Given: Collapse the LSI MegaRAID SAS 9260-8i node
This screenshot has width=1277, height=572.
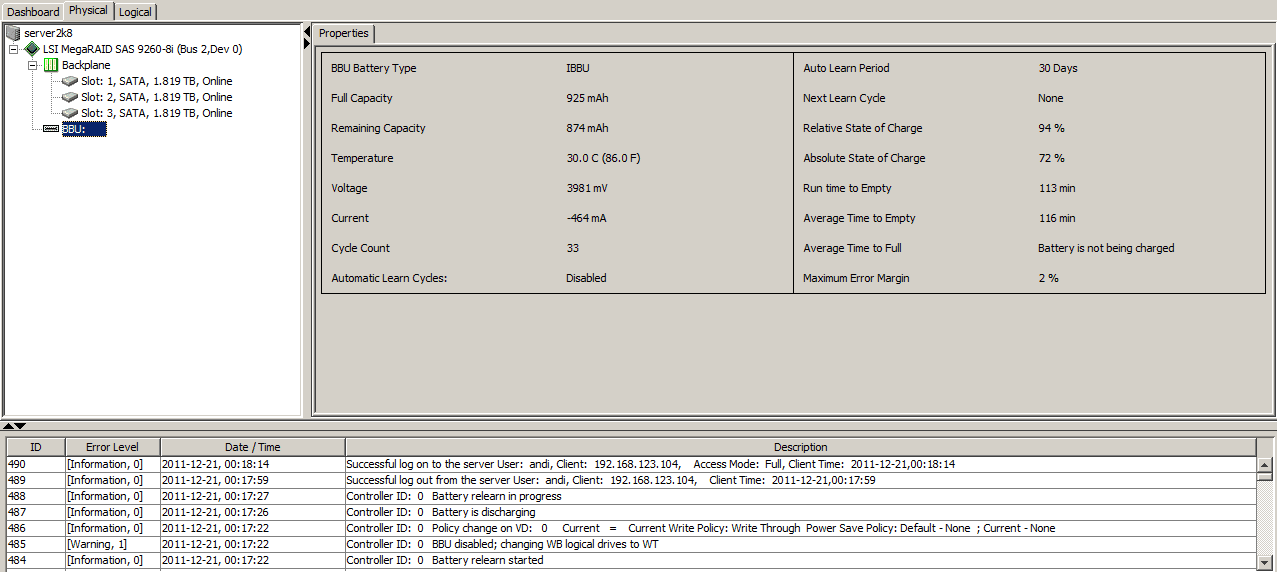Looking at the screenshot, I should [13, 49].
